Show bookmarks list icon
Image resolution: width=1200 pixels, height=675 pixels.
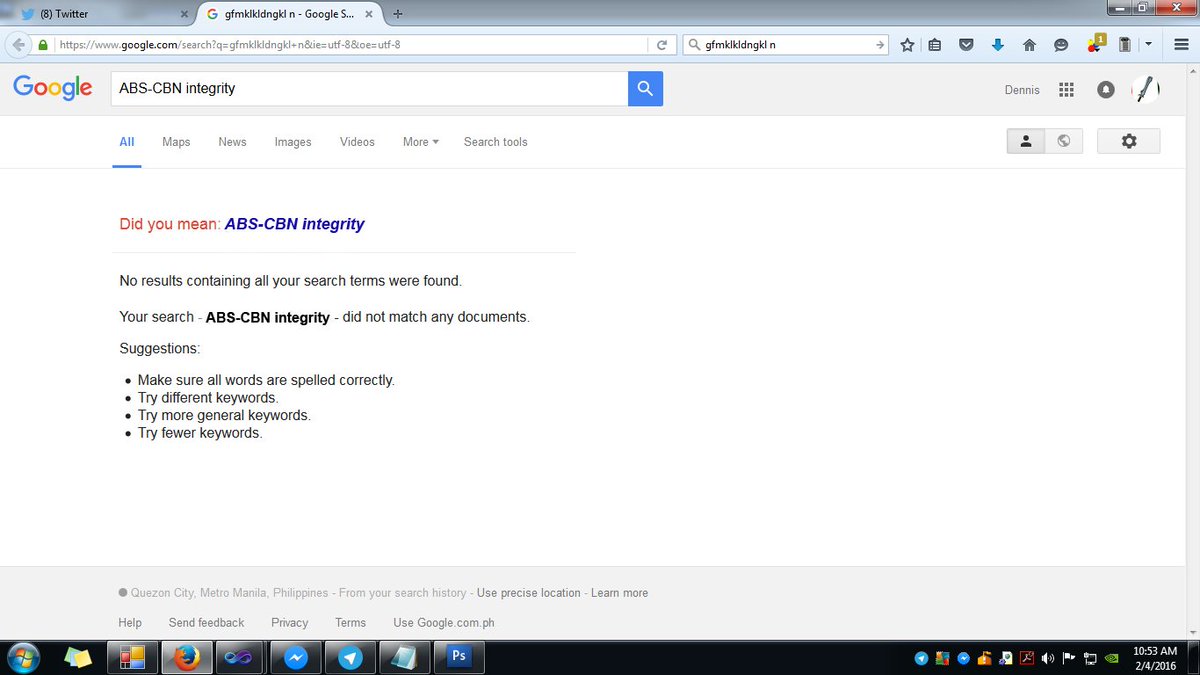935,45
